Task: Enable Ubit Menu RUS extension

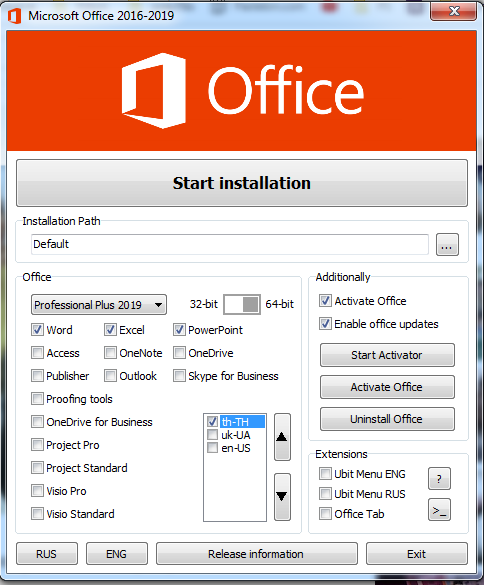Action: (x=325, y=494)
